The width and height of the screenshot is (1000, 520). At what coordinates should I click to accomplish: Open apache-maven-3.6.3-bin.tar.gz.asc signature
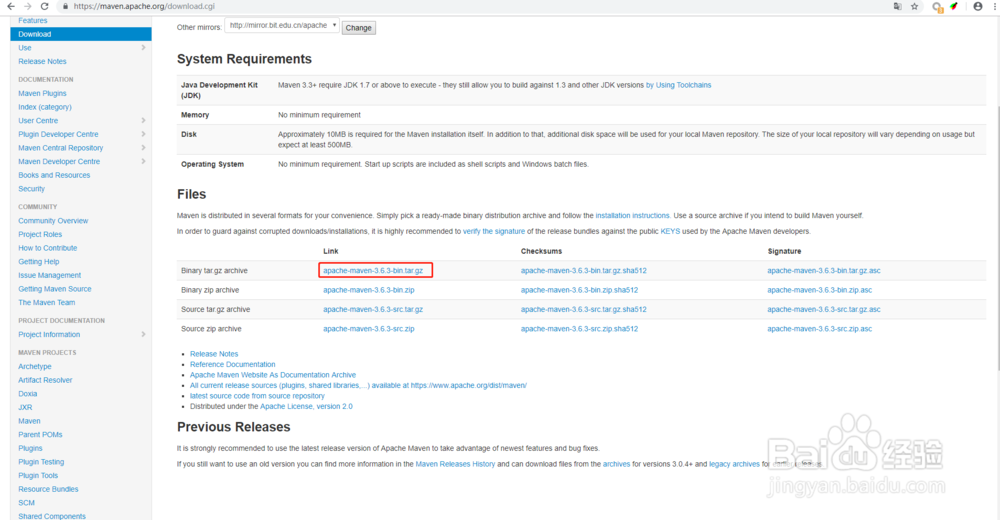pos(823,271)
